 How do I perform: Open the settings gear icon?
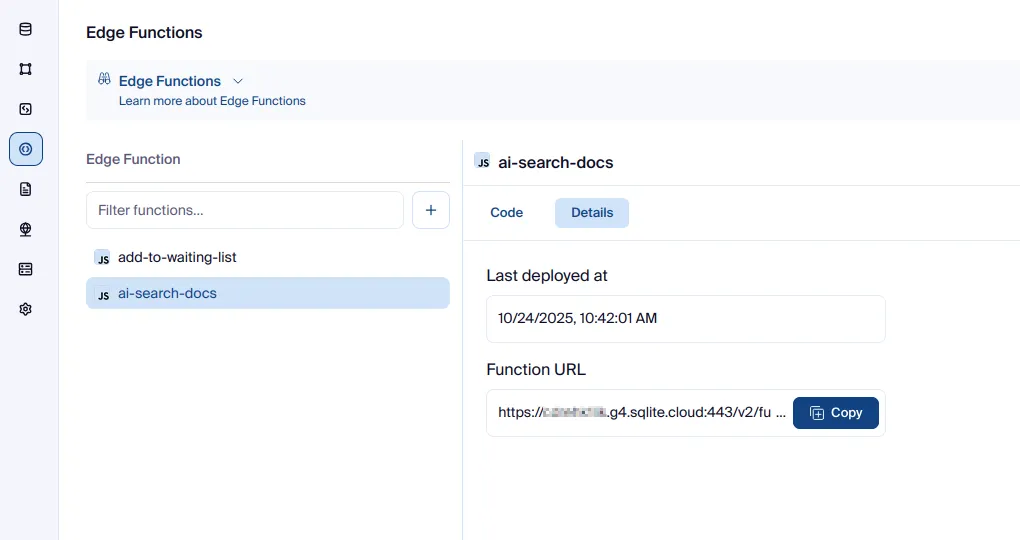[26, 309]
